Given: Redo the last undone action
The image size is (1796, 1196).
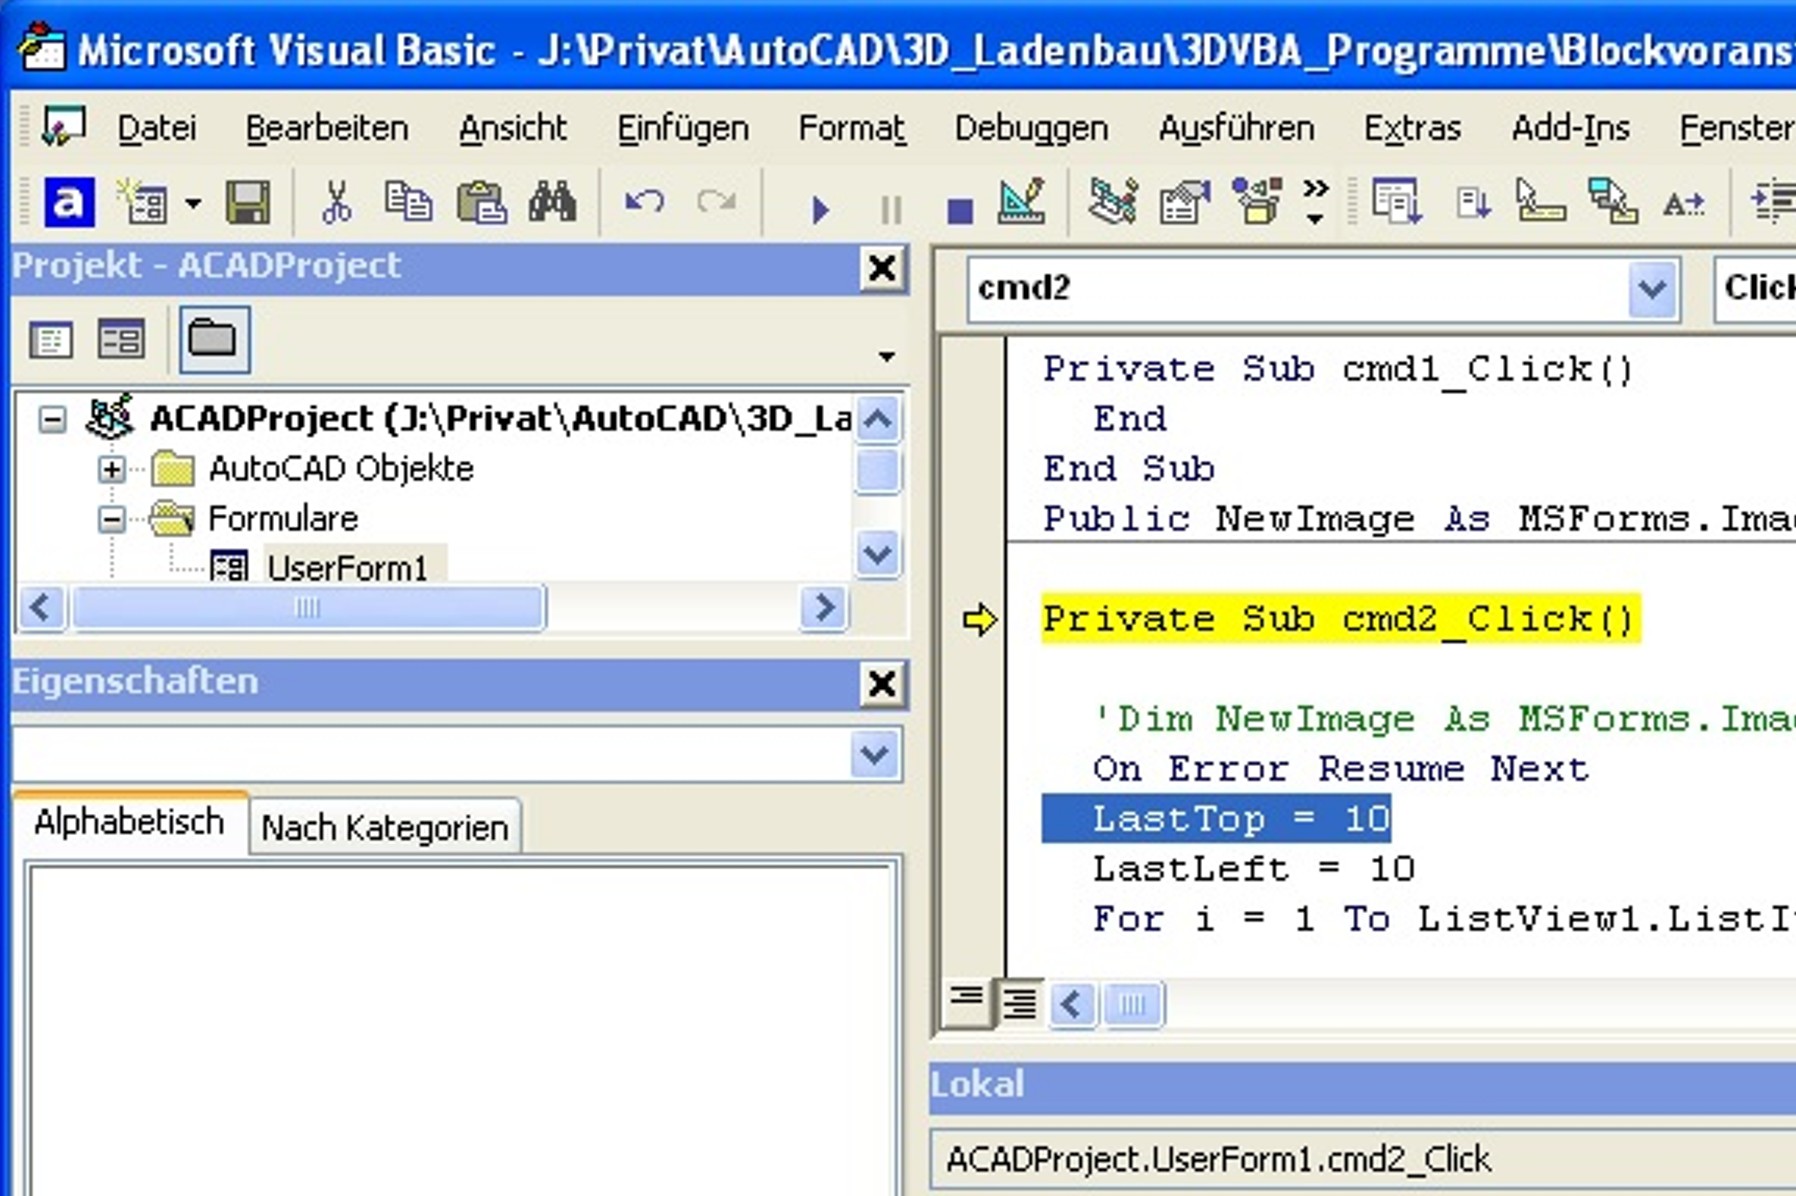Looking at the screenshot, I should tap(717, 204).
